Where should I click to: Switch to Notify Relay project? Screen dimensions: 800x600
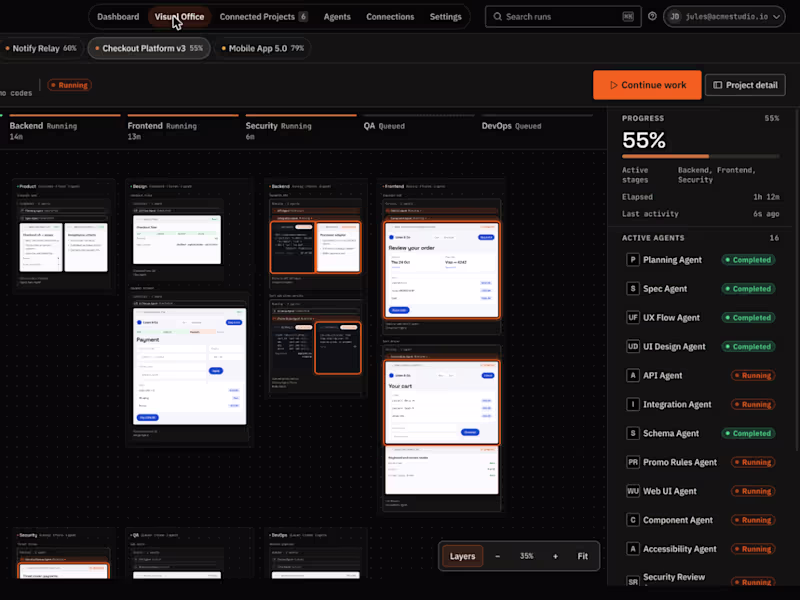tap(40, 48)
